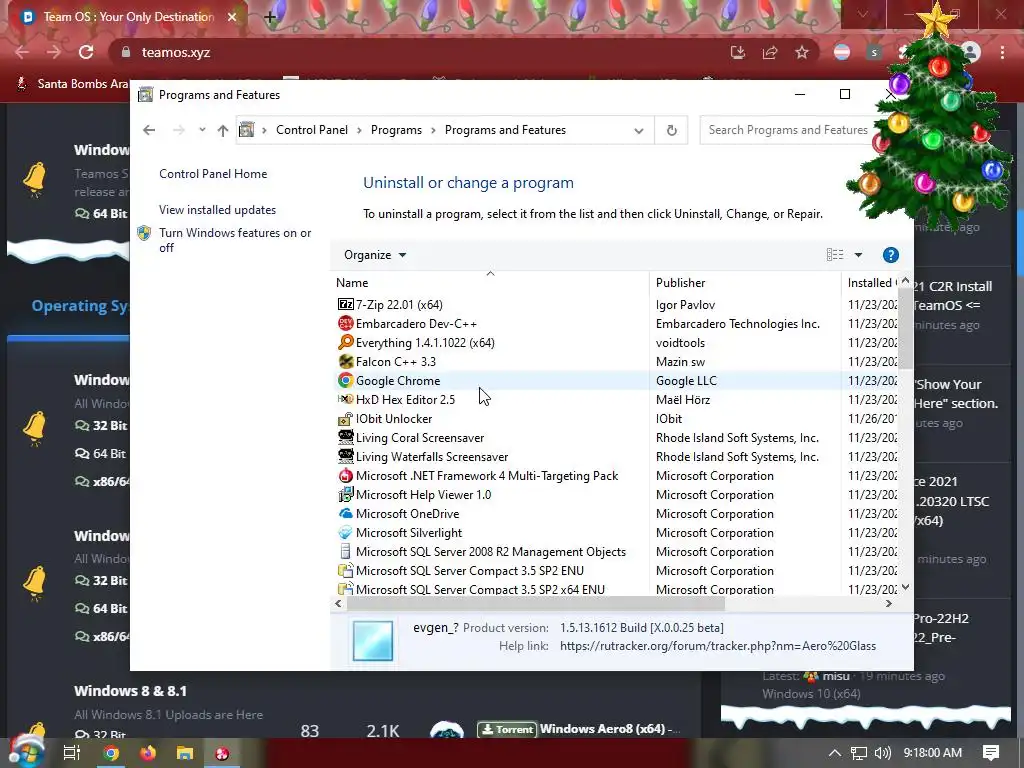The height and width of the screenshot is (768, 1024).
Task: Expand the chevron after Control Panel breadcrumb
Action: click(x=359, y=130)
